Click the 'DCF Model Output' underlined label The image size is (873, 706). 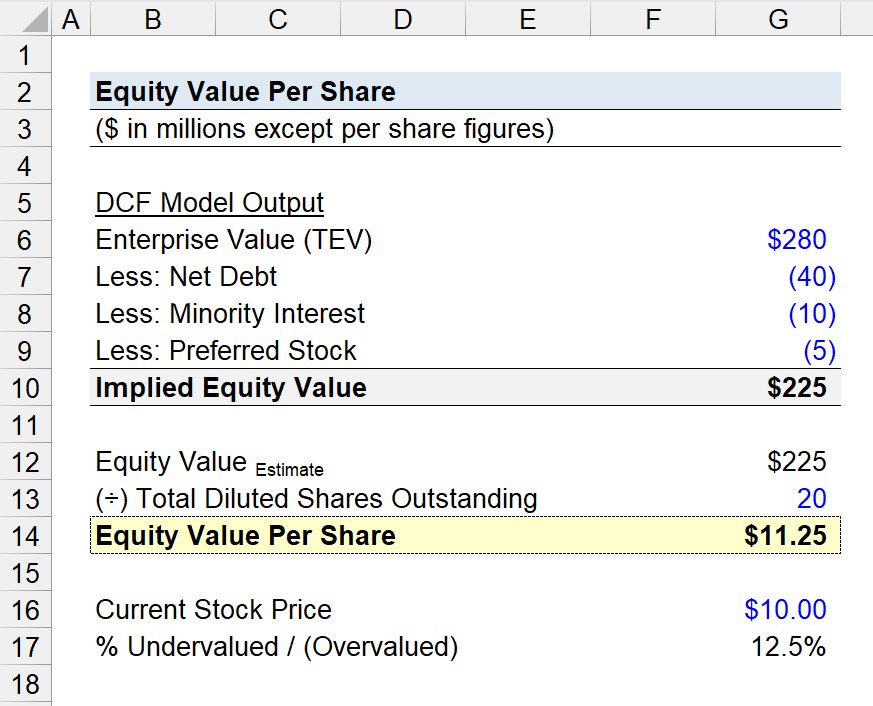[209, 203]
